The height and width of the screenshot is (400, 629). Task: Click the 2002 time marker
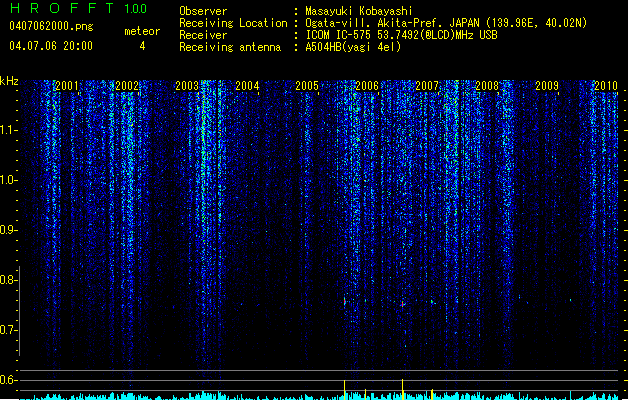pos(127,86)
